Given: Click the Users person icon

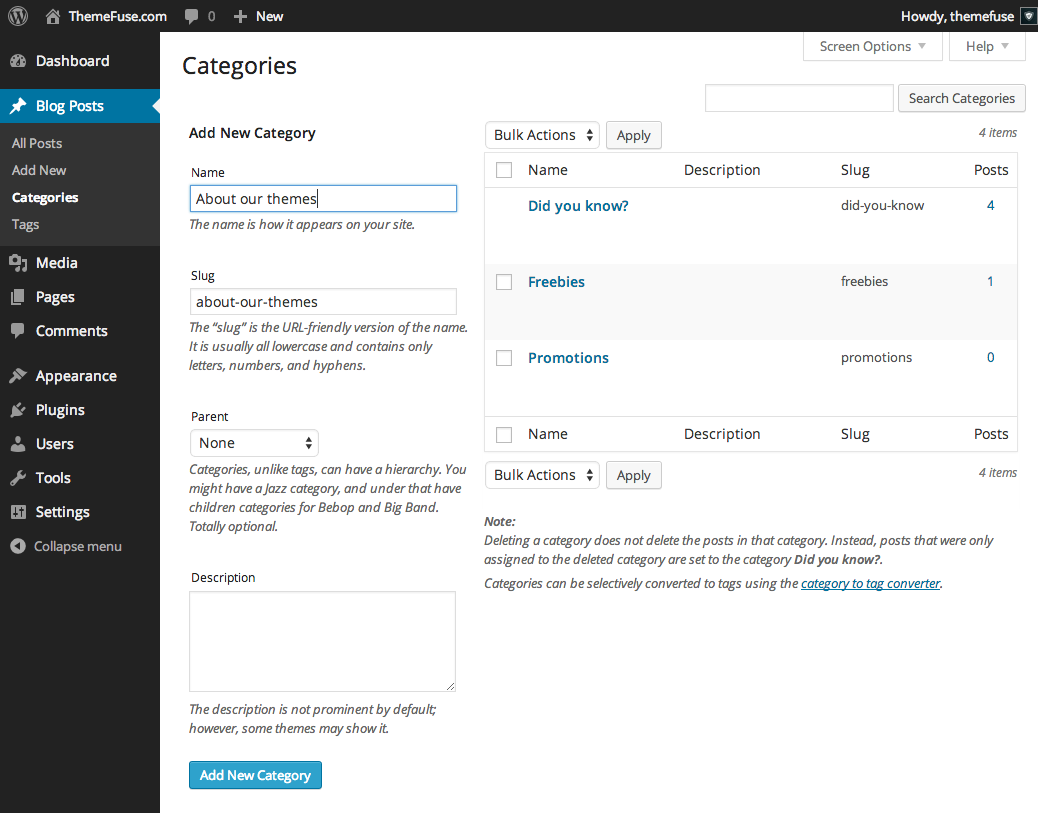Looking at the screenshot, I should pos(19,444).
